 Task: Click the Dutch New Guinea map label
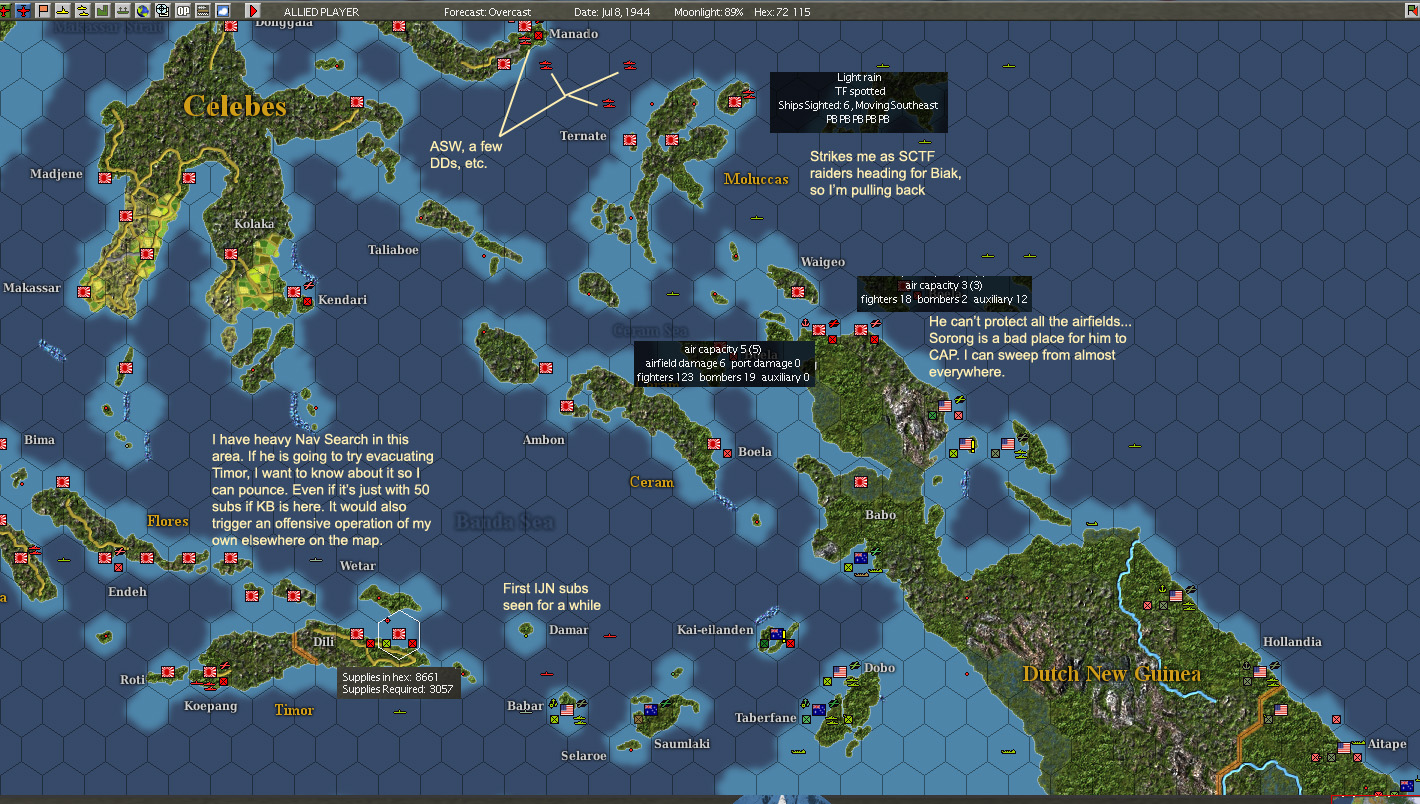click(x=1112, y=674)
